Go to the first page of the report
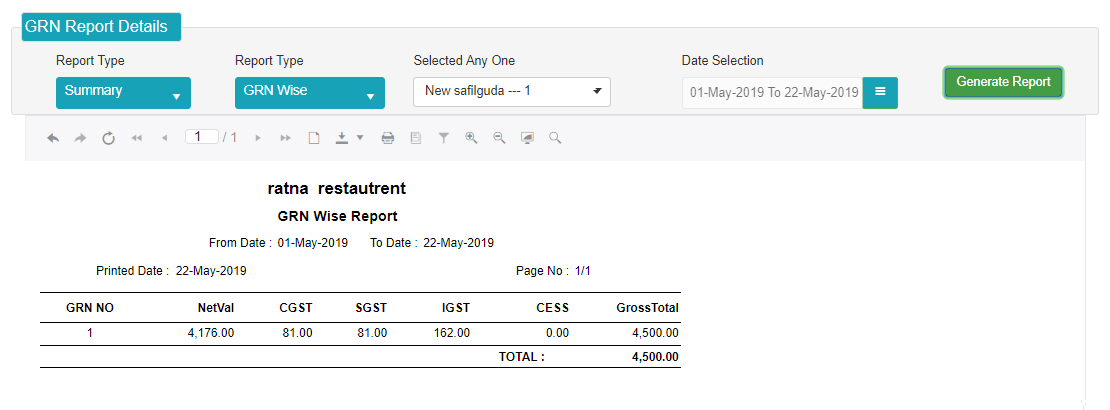Viewport: 1110px width, 410px height. click(x=137, y=138)
